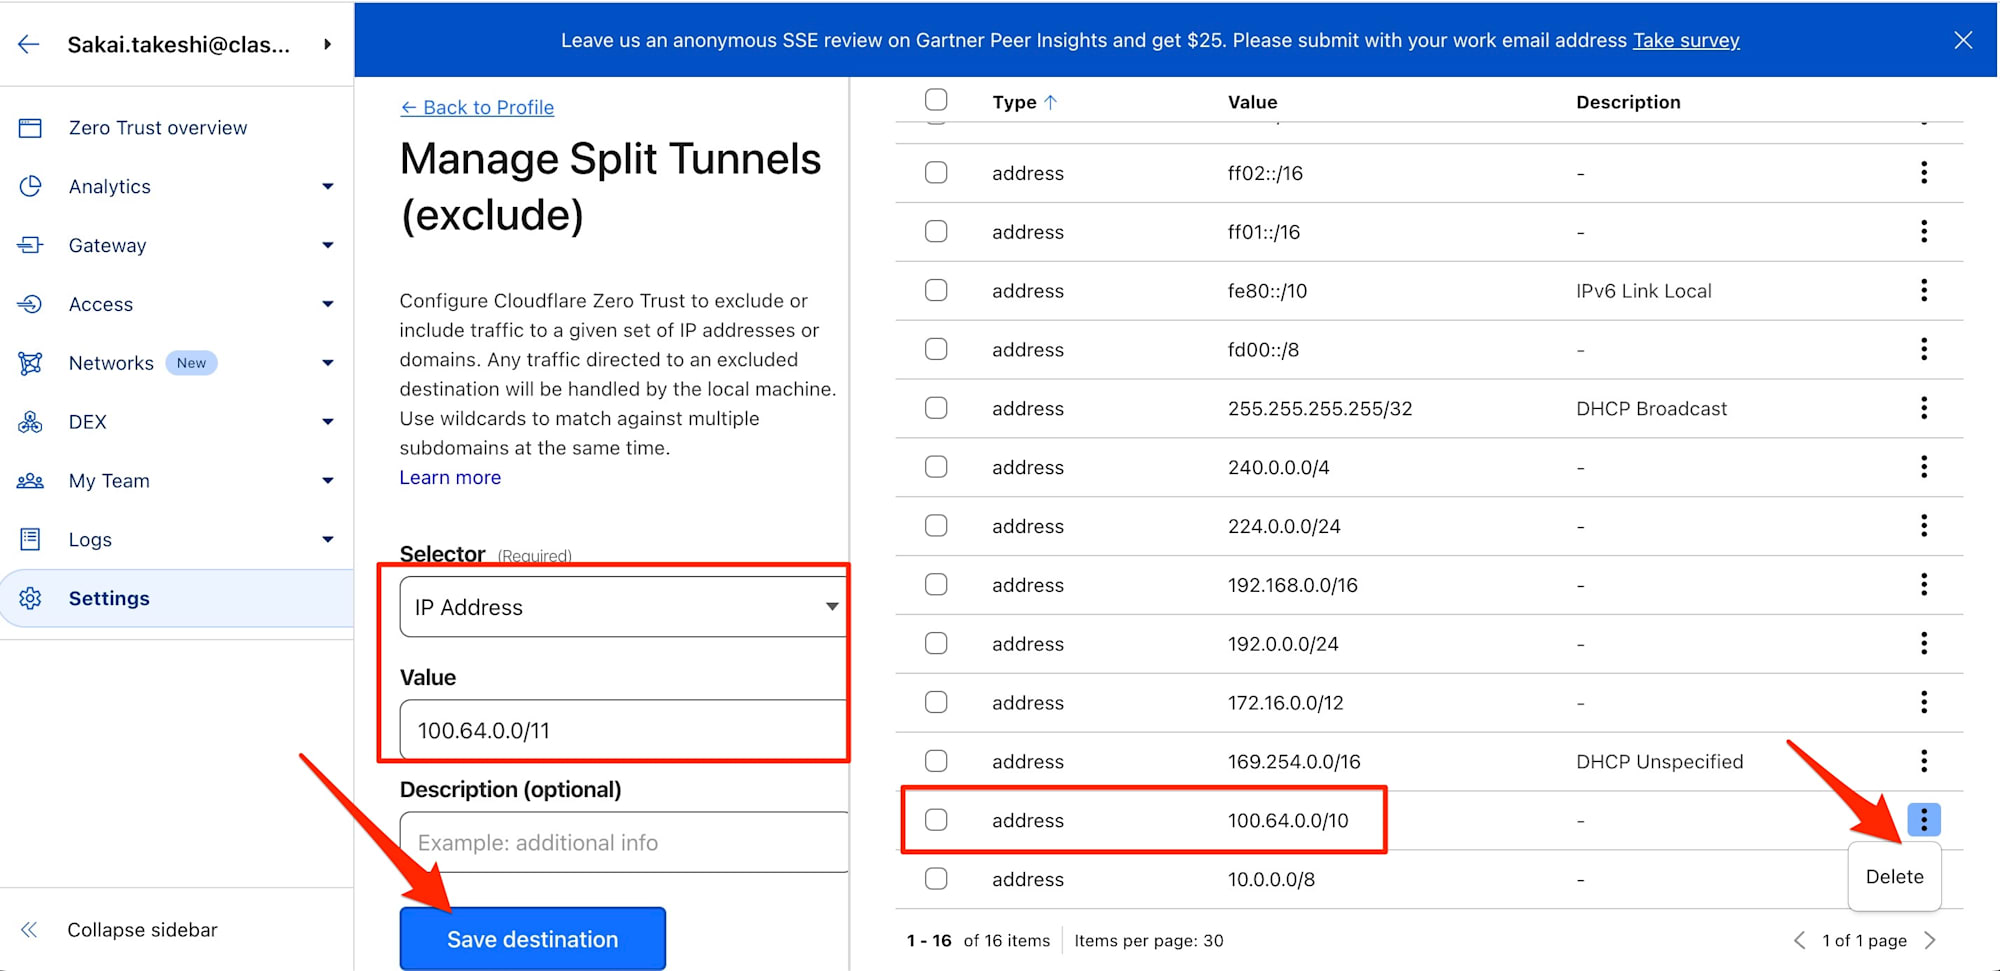Check the ff02::/16 row checkbox
This screenshot has height=971, width=2000.
tap(936, 173)
